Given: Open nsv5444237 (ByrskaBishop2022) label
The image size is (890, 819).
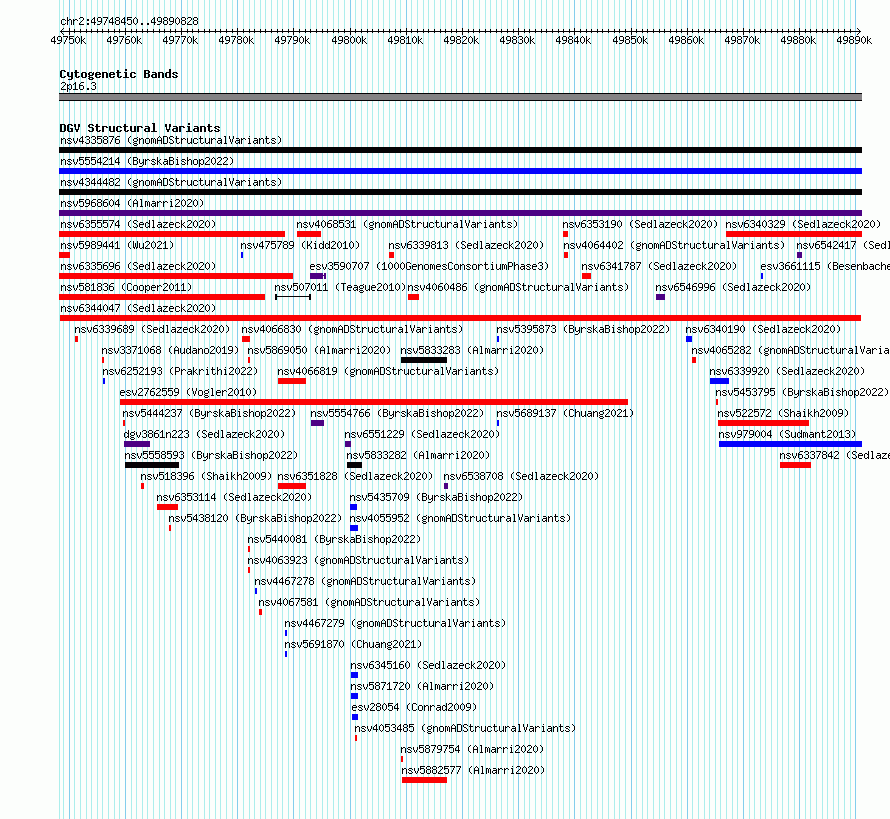Looking at the screenshot, I should [209, 413].
